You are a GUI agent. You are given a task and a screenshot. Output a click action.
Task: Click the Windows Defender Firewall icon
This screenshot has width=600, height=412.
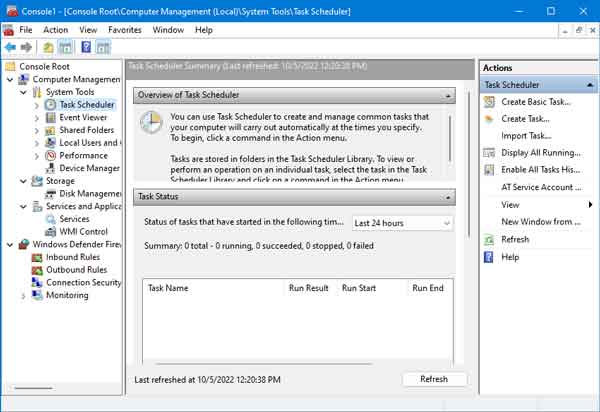[24, 244]
